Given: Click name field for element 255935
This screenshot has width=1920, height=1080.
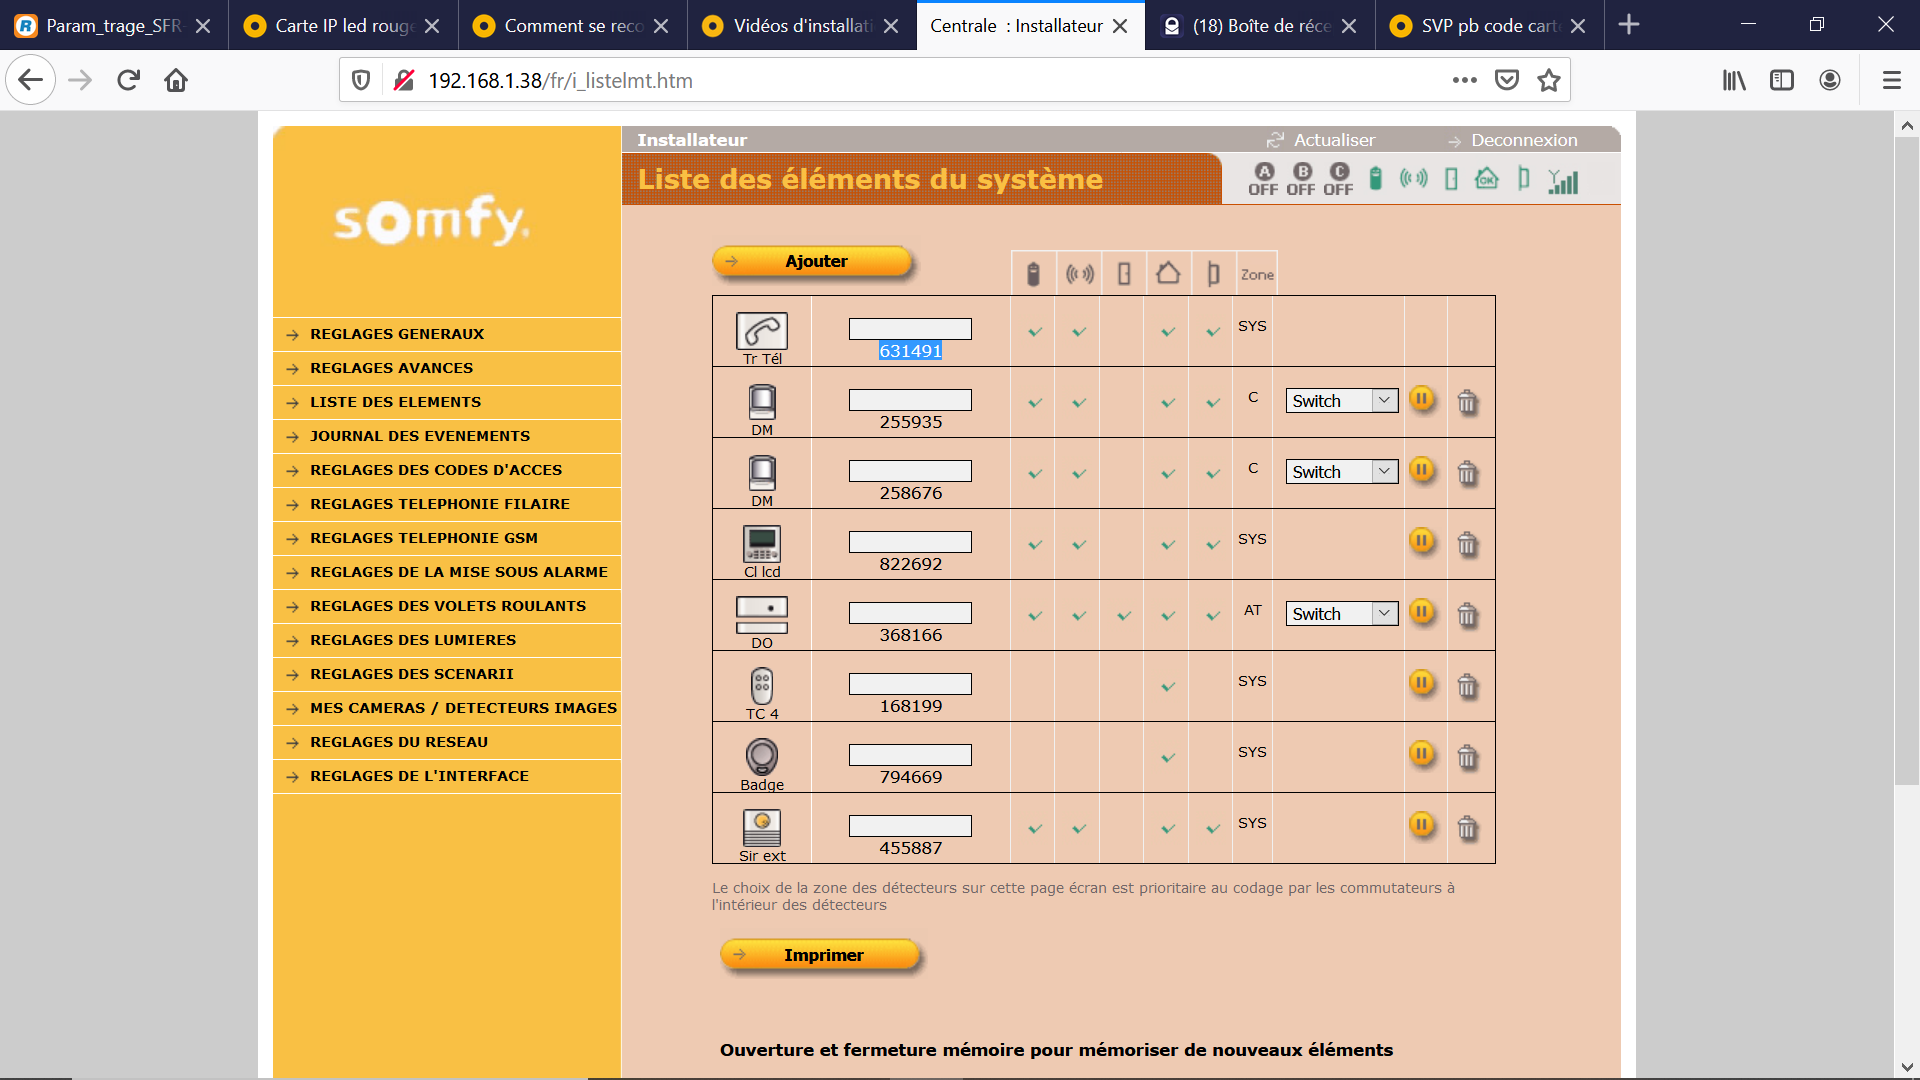Looking at the screenshot, I should 910,400.
